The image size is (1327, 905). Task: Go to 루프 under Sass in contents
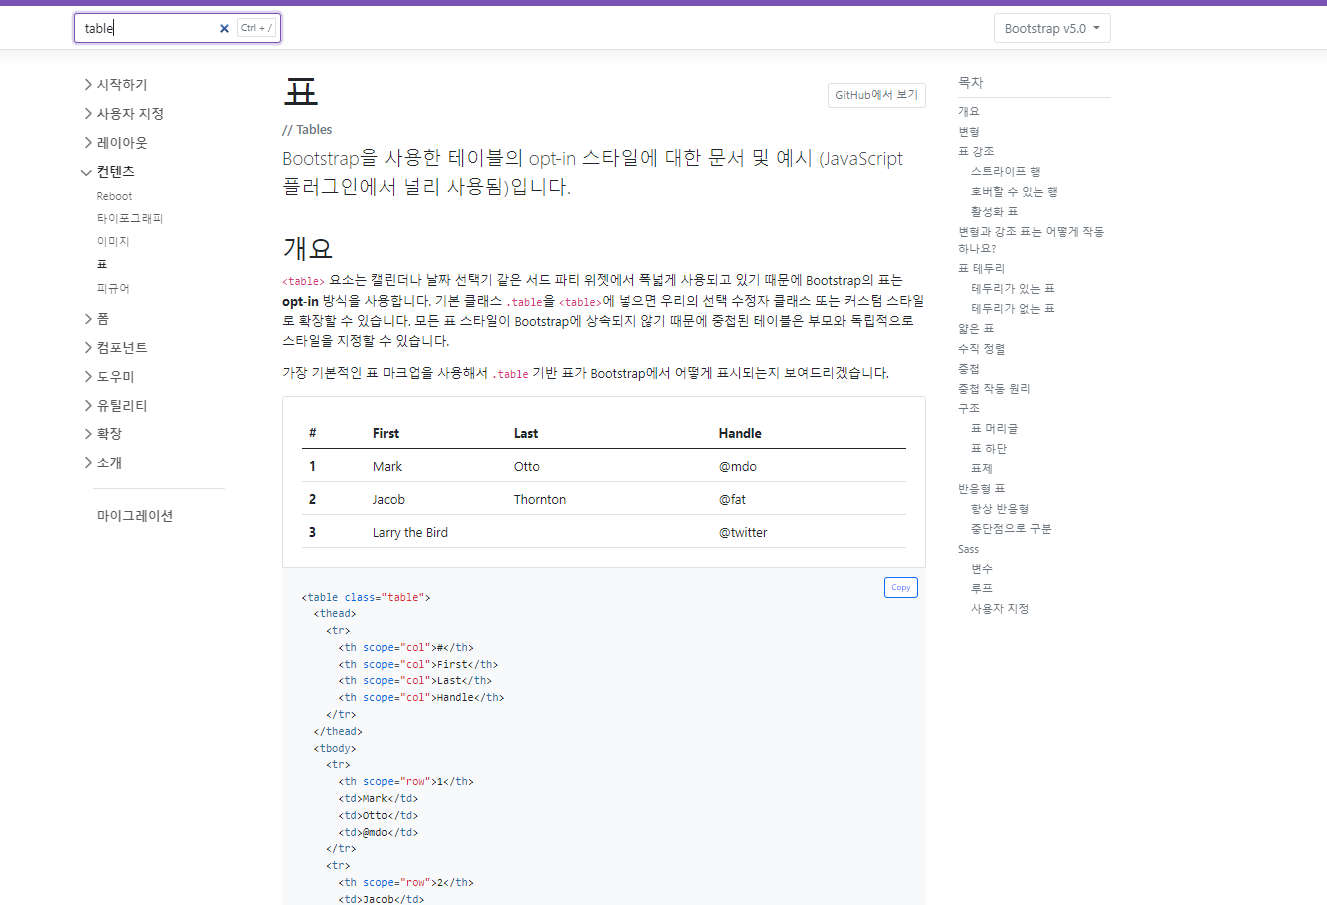[982, 589]
